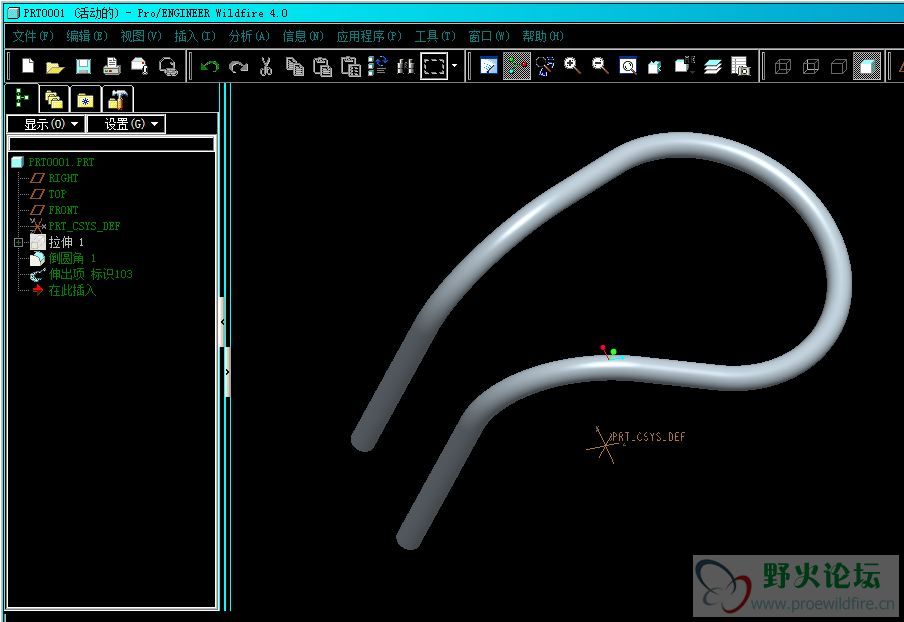904x622 pixels.
Task: Open the 编辑(E) menu
Action: 86,36
